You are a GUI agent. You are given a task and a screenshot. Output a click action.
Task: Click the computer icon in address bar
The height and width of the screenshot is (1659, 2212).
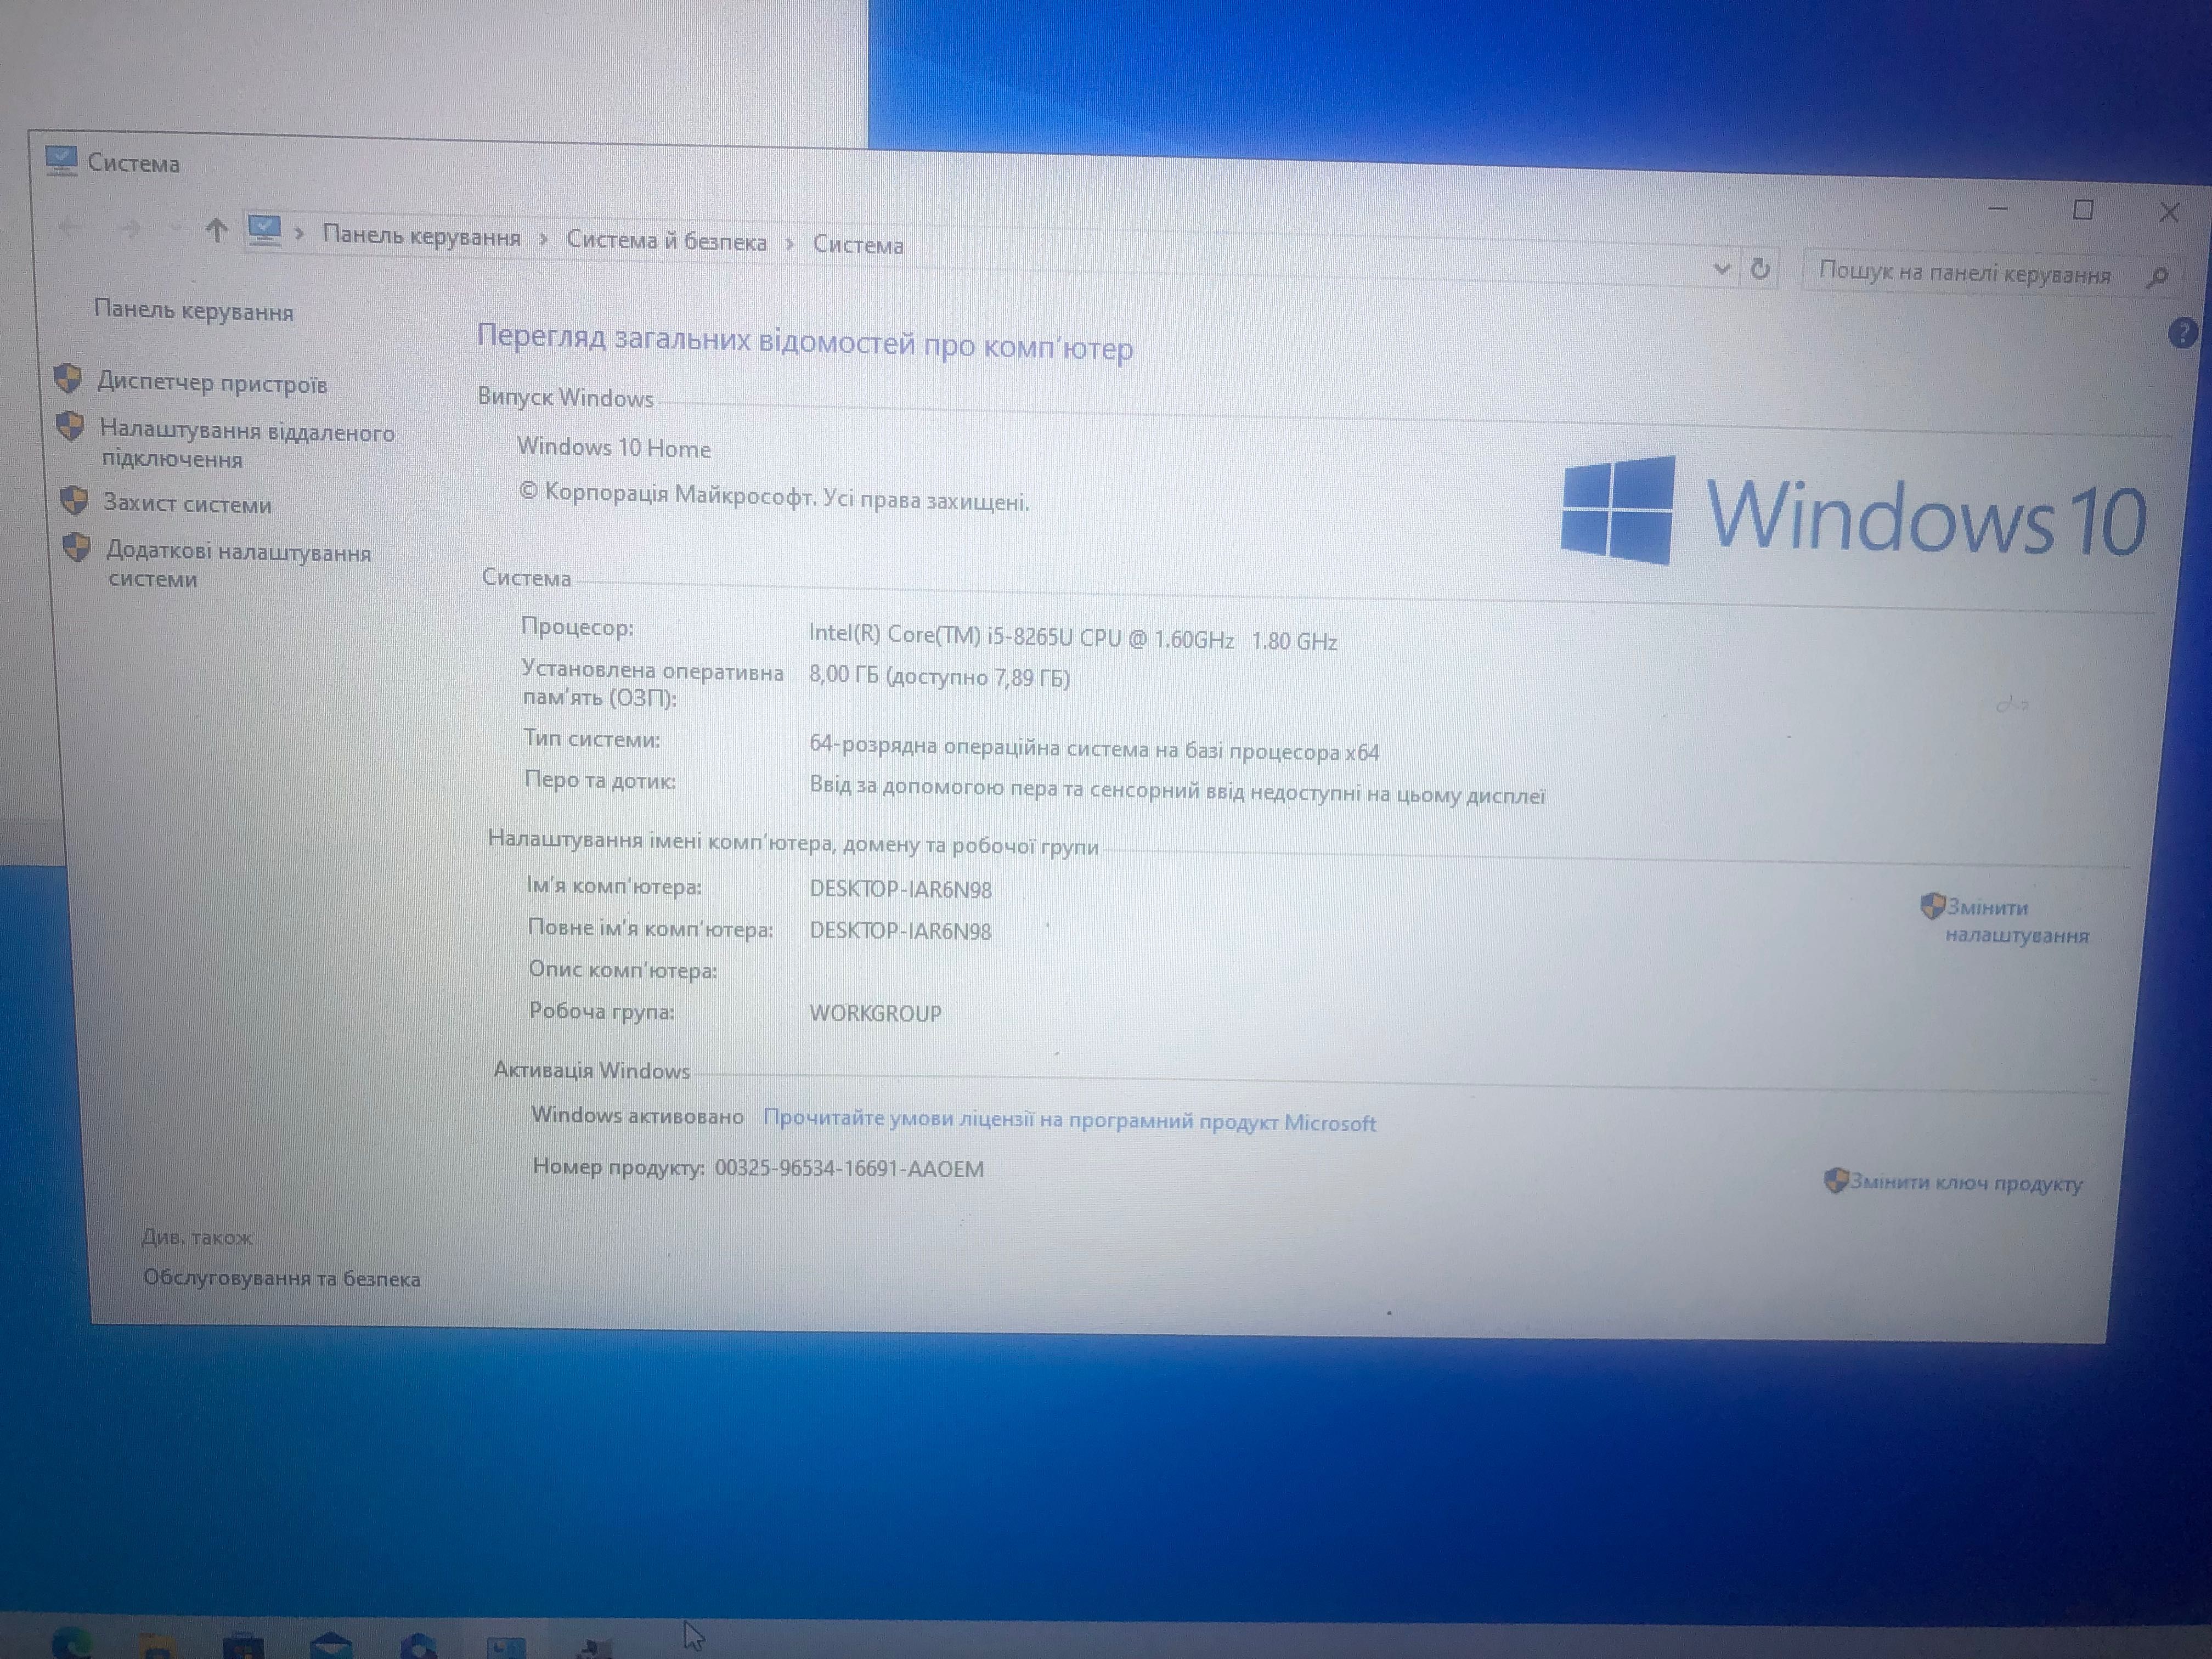point(264,231)
